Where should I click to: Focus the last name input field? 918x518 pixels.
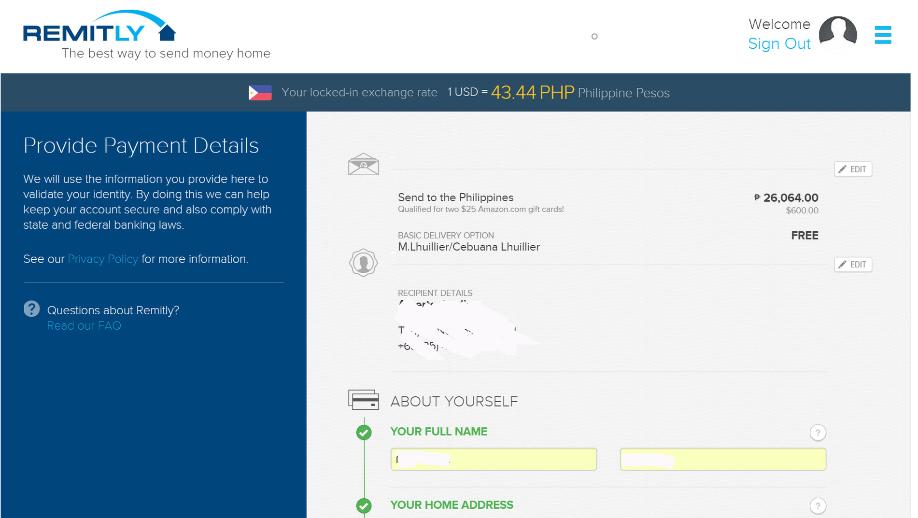coord(723,459)
